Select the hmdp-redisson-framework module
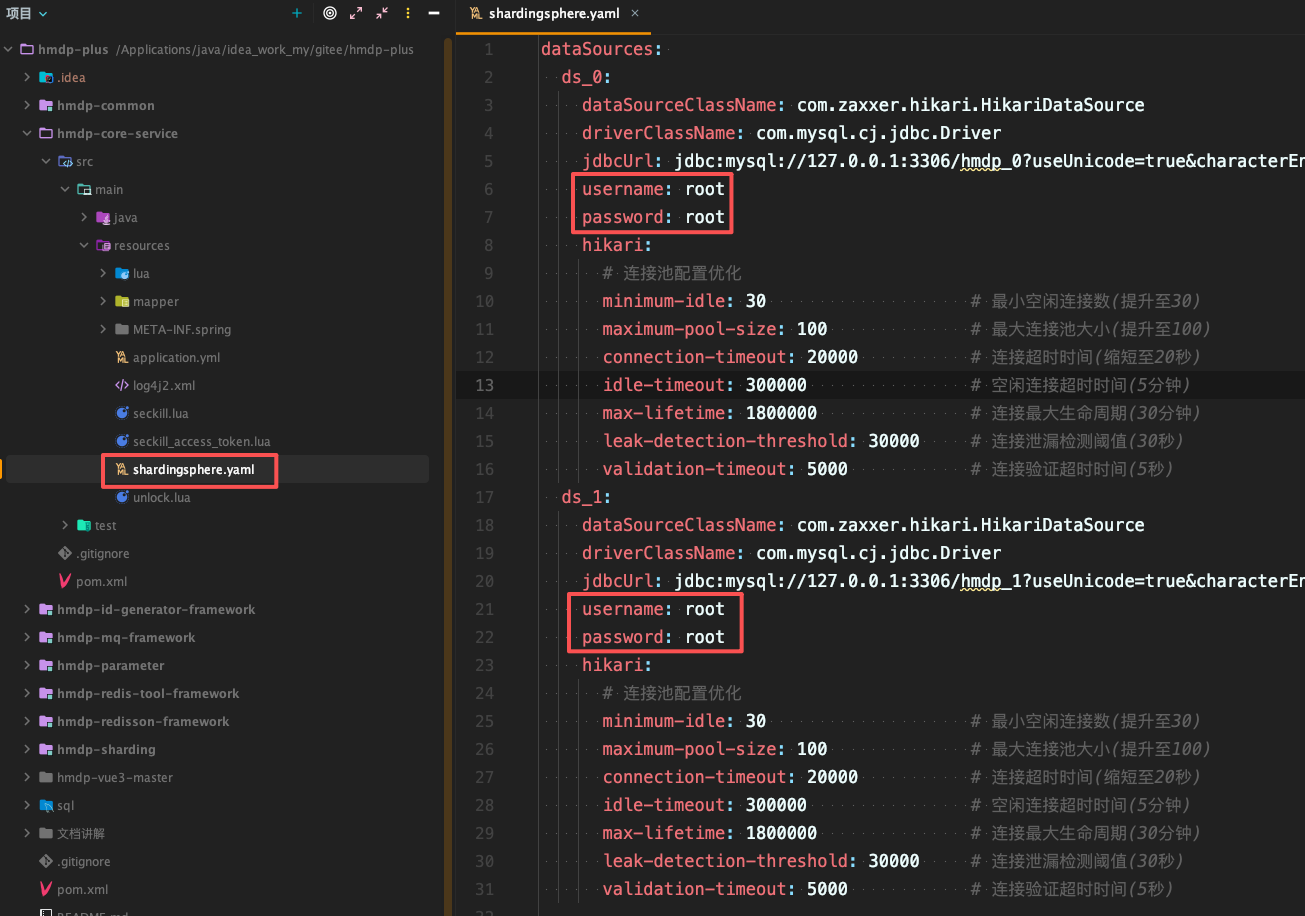The width and height of the screenshot is (1305, 916). [143, 721]
